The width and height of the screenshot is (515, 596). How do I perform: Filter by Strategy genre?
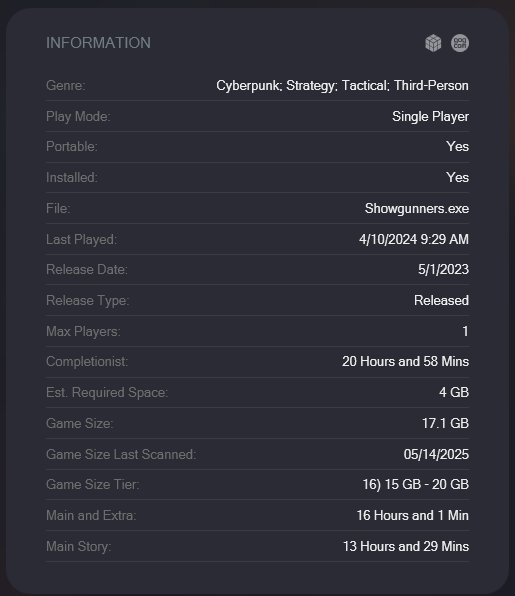point(310,86)
